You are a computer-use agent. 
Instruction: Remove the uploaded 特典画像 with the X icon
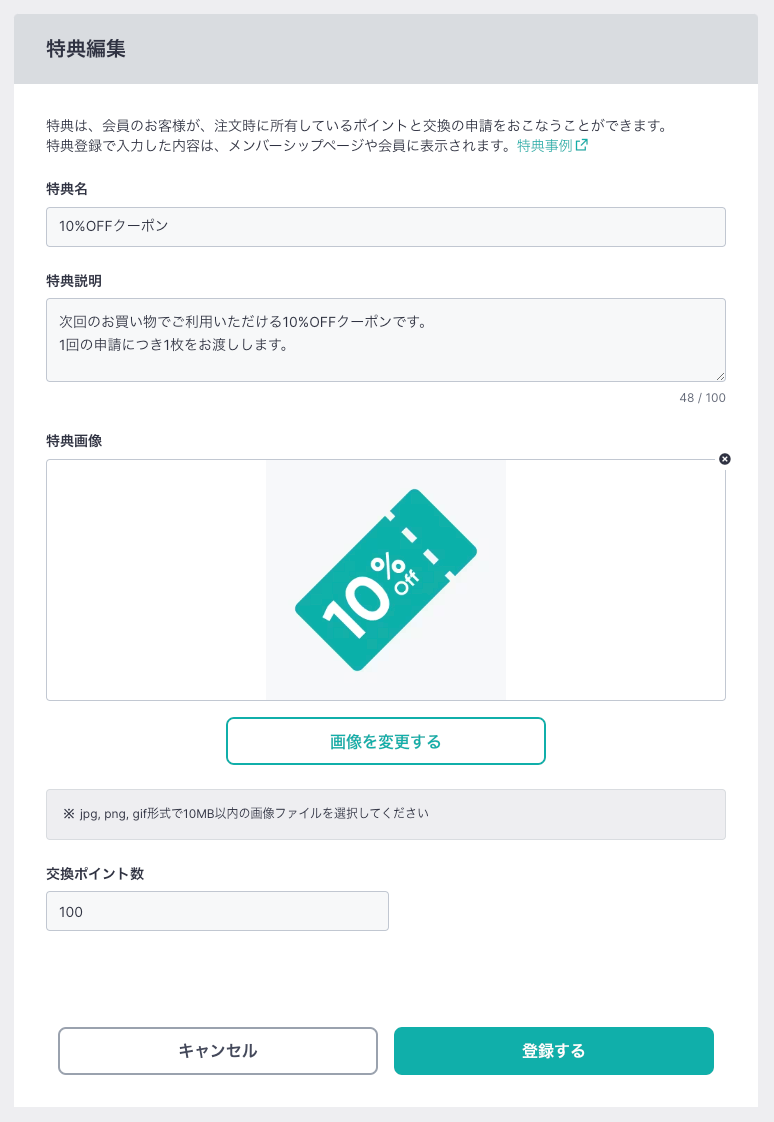click(x=725, y=459)
